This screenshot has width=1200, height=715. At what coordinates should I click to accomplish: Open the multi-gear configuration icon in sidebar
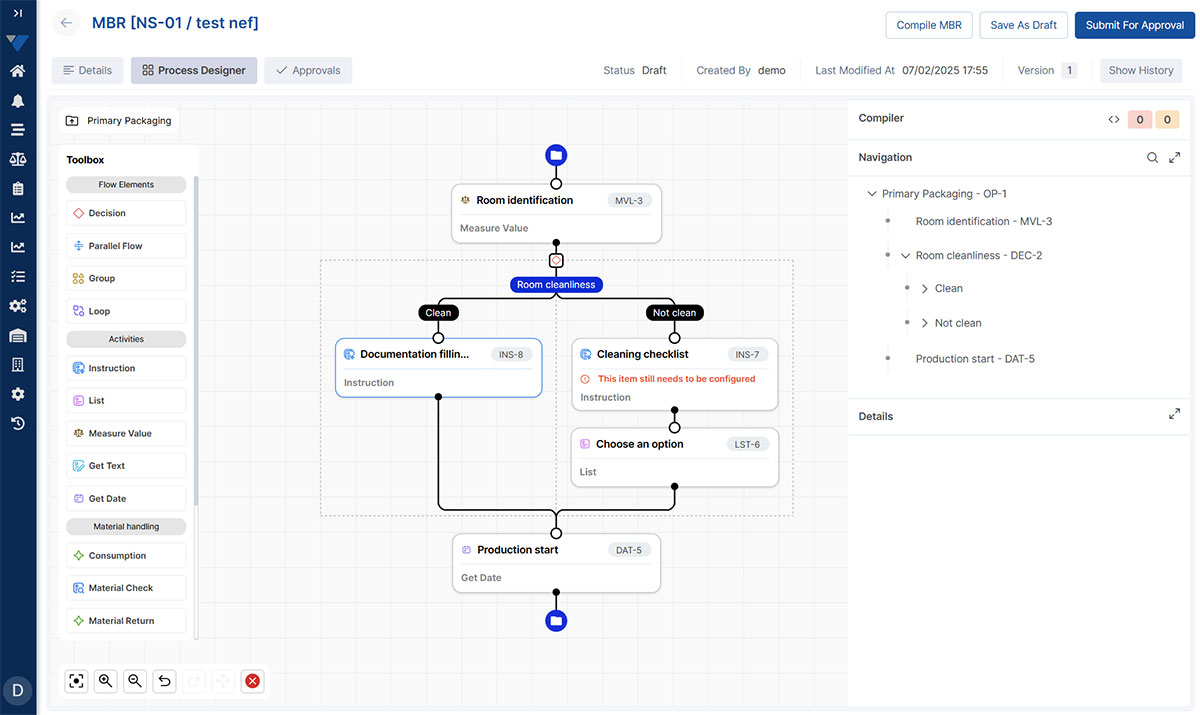click(x=17, y=306)
